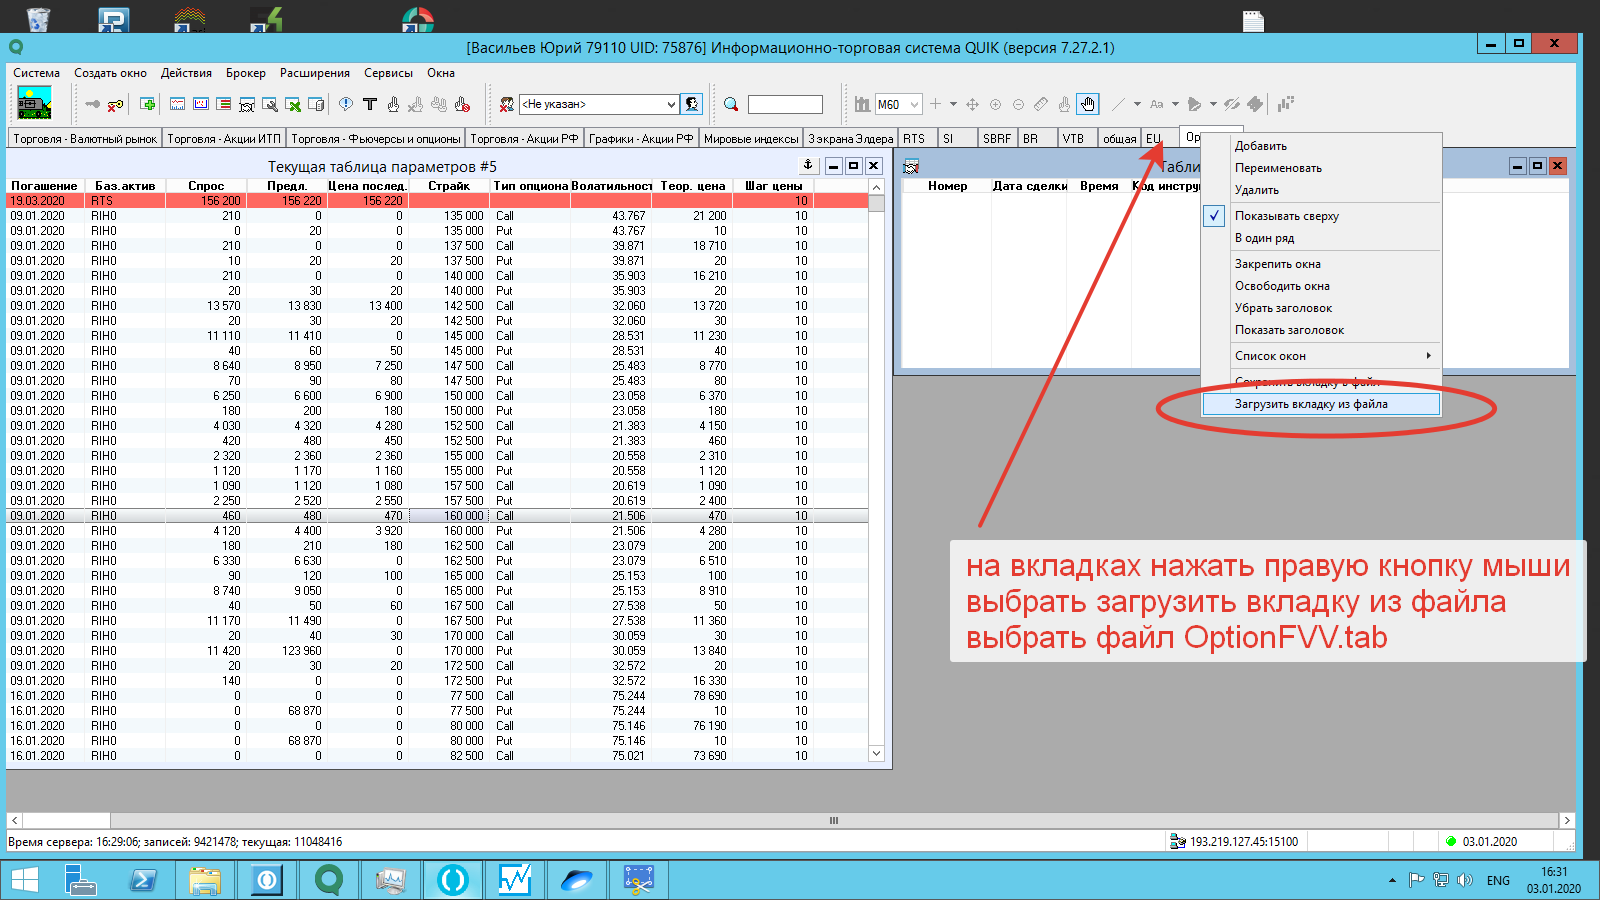Click the ruler measure icon

point(1041,104)
